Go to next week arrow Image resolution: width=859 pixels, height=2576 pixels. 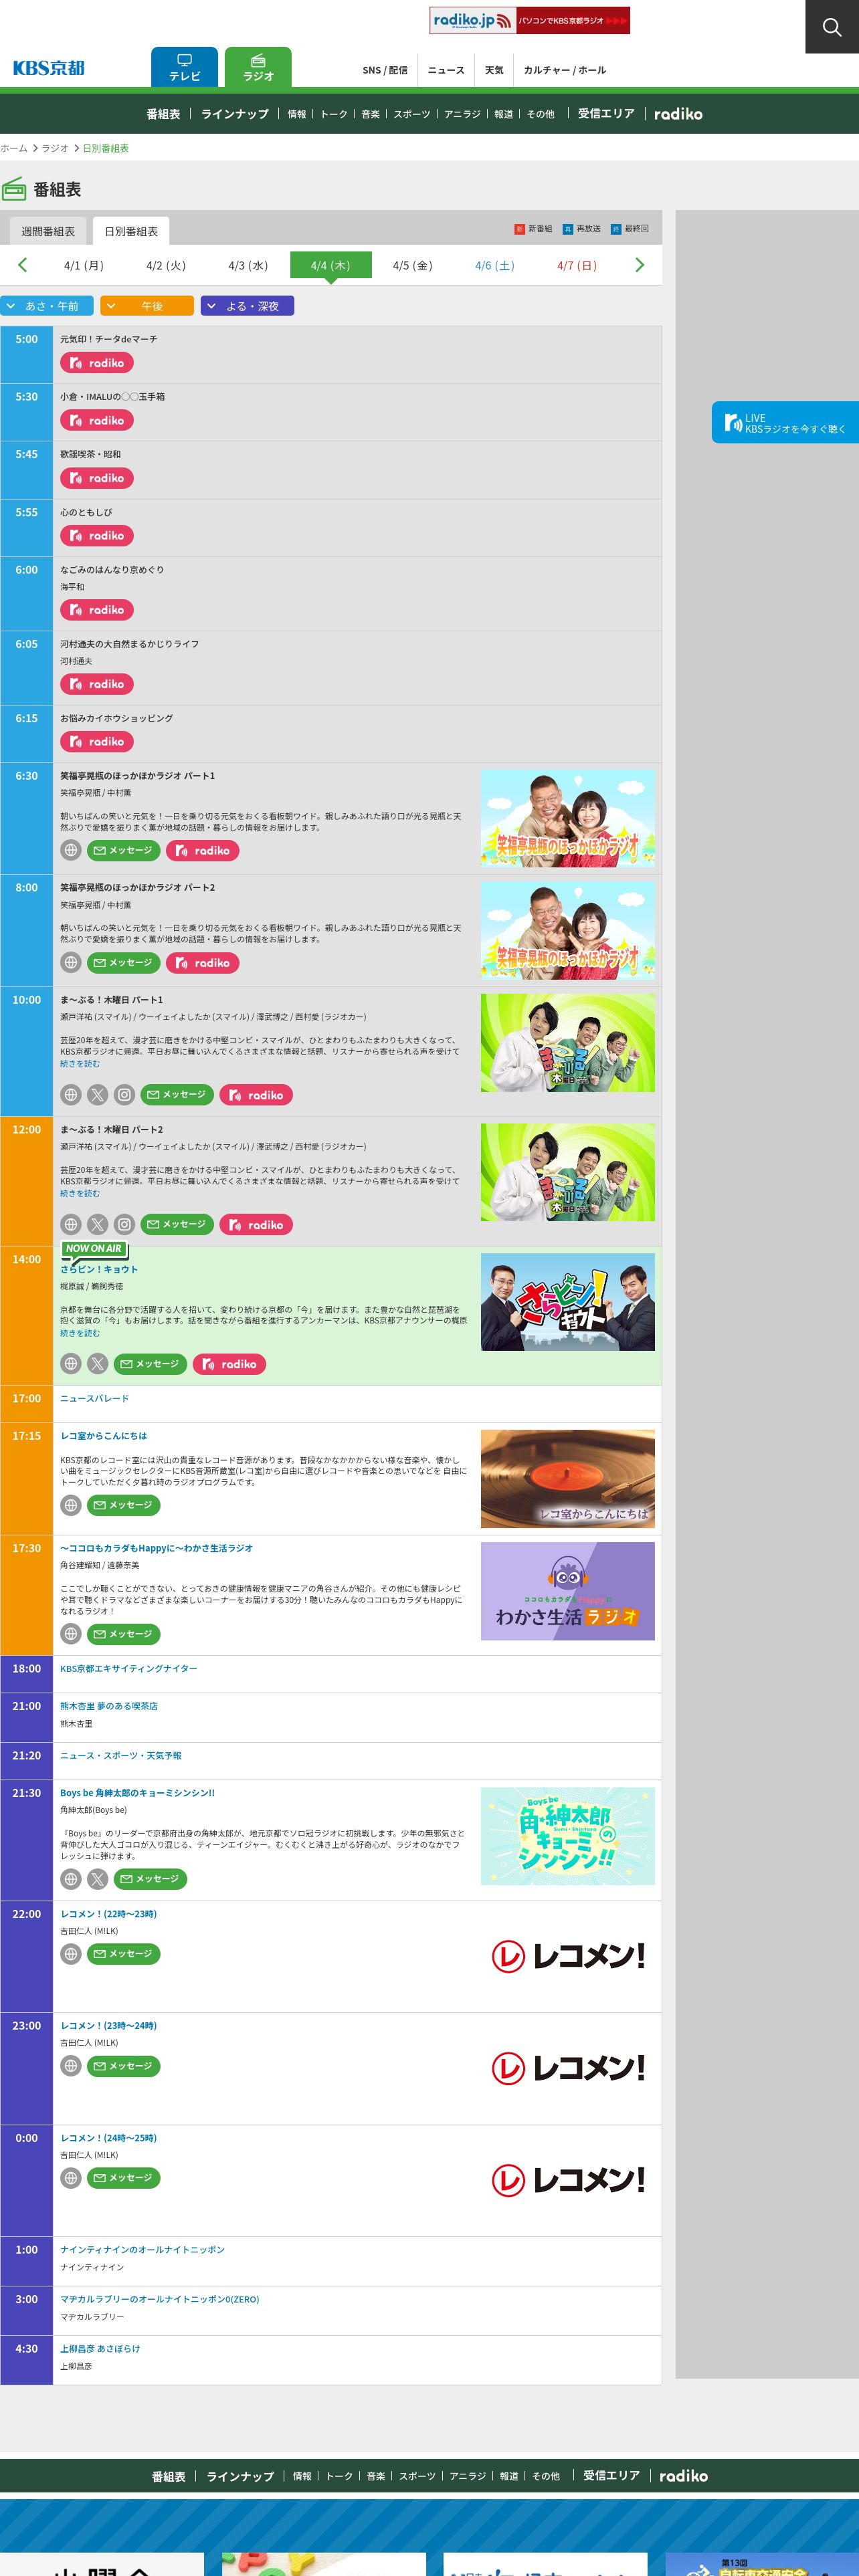[640, 265]
